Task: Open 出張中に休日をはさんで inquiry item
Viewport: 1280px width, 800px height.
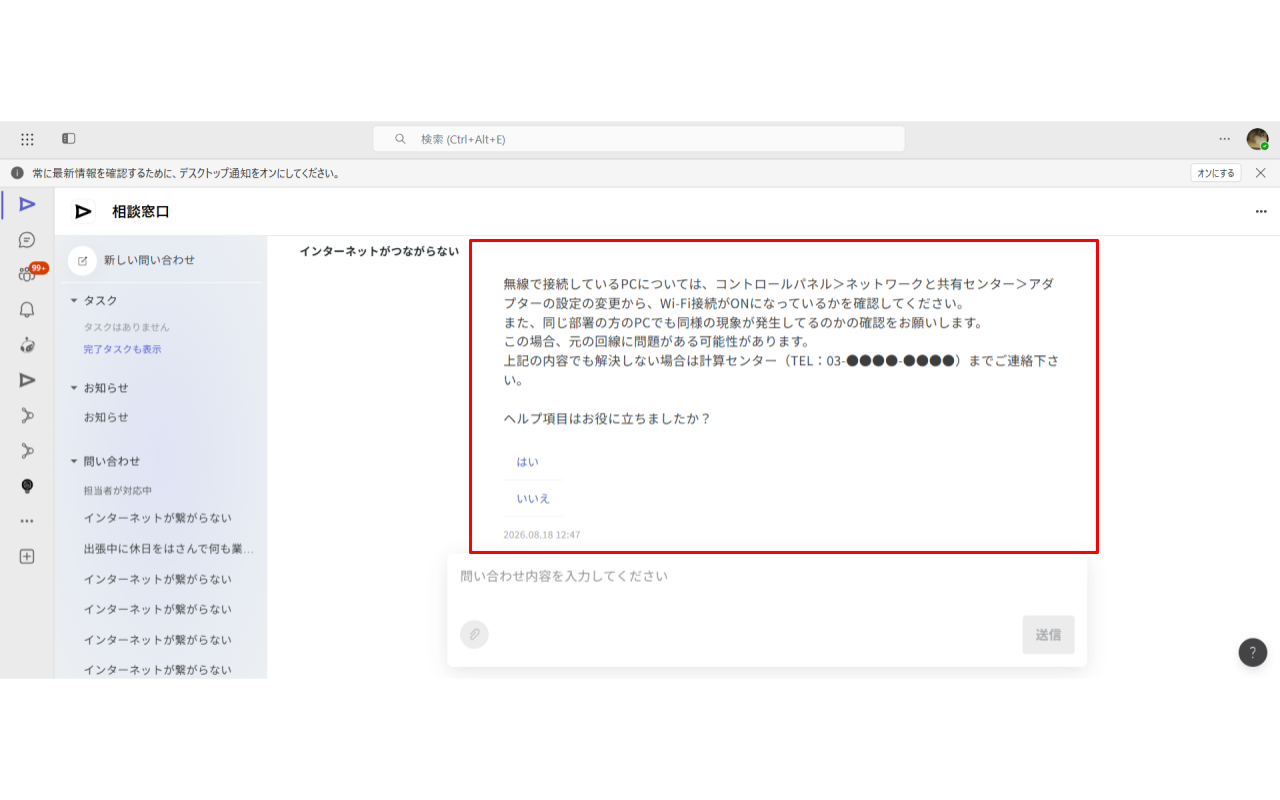Action: (x=168, y=549)
